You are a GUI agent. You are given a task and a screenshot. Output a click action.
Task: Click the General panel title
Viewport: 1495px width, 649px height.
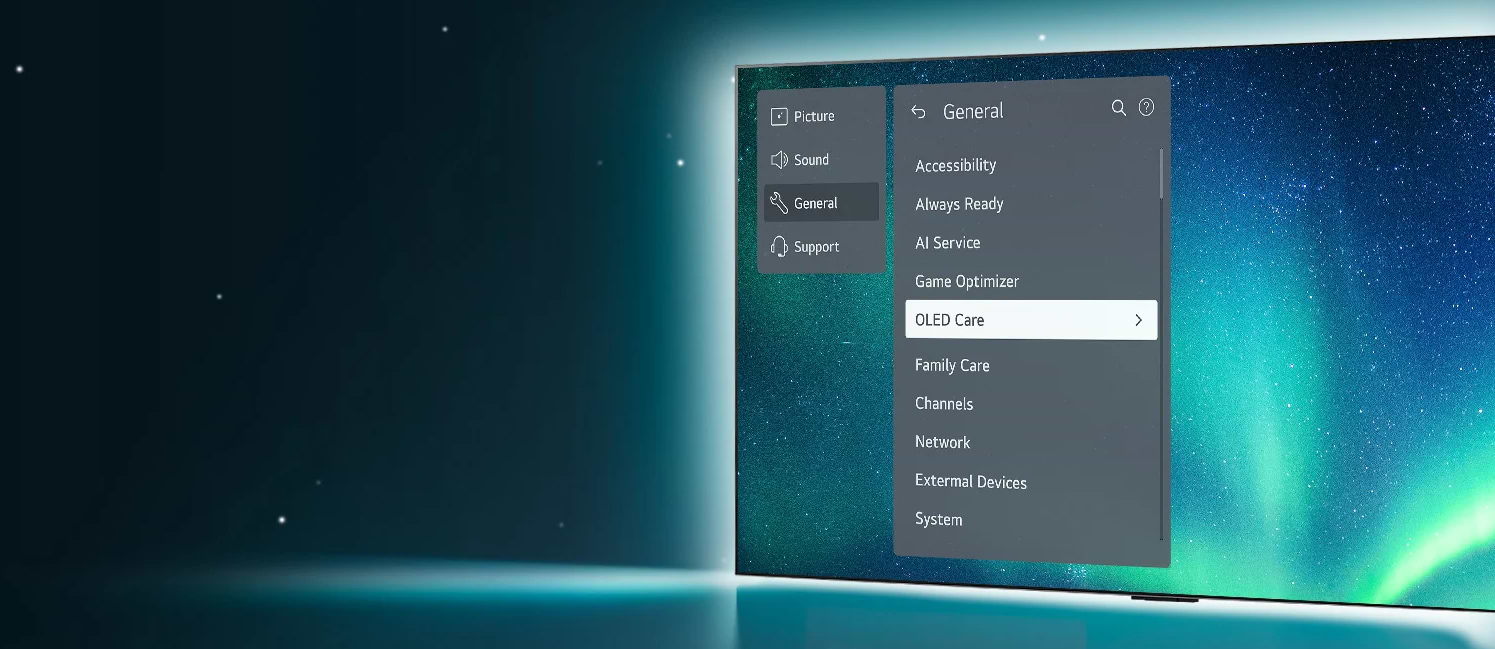(x=973, y=112)
